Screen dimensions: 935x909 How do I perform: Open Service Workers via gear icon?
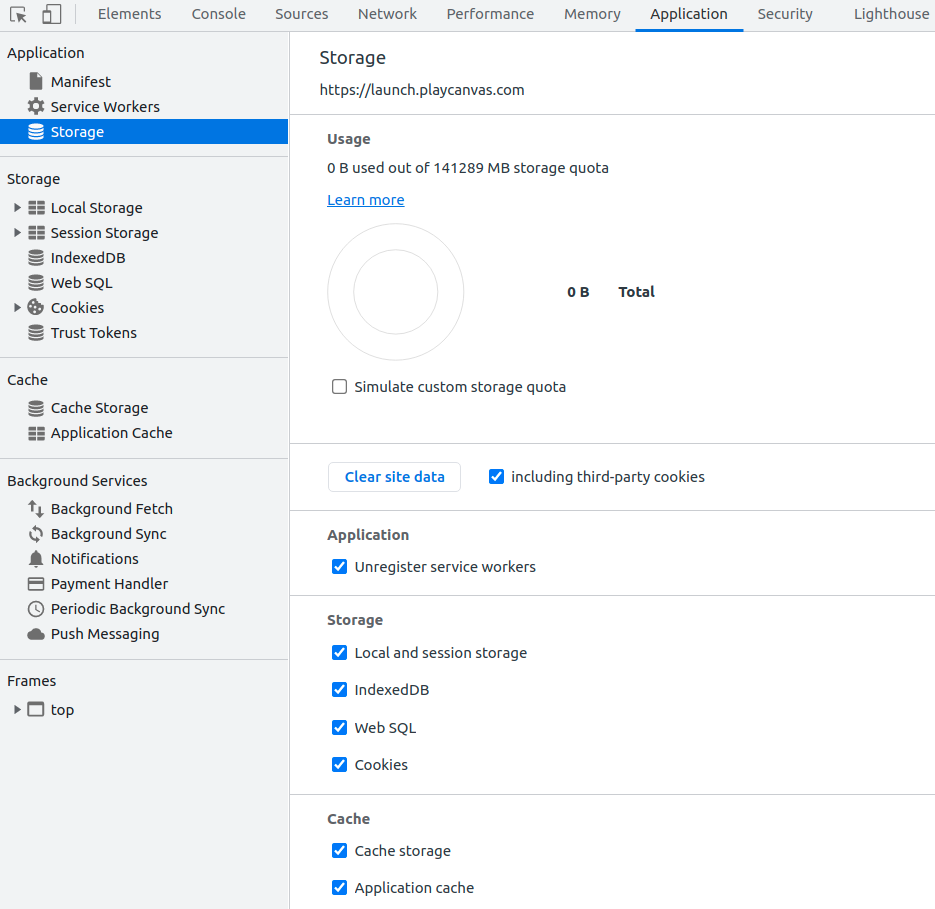pos(36,107)
